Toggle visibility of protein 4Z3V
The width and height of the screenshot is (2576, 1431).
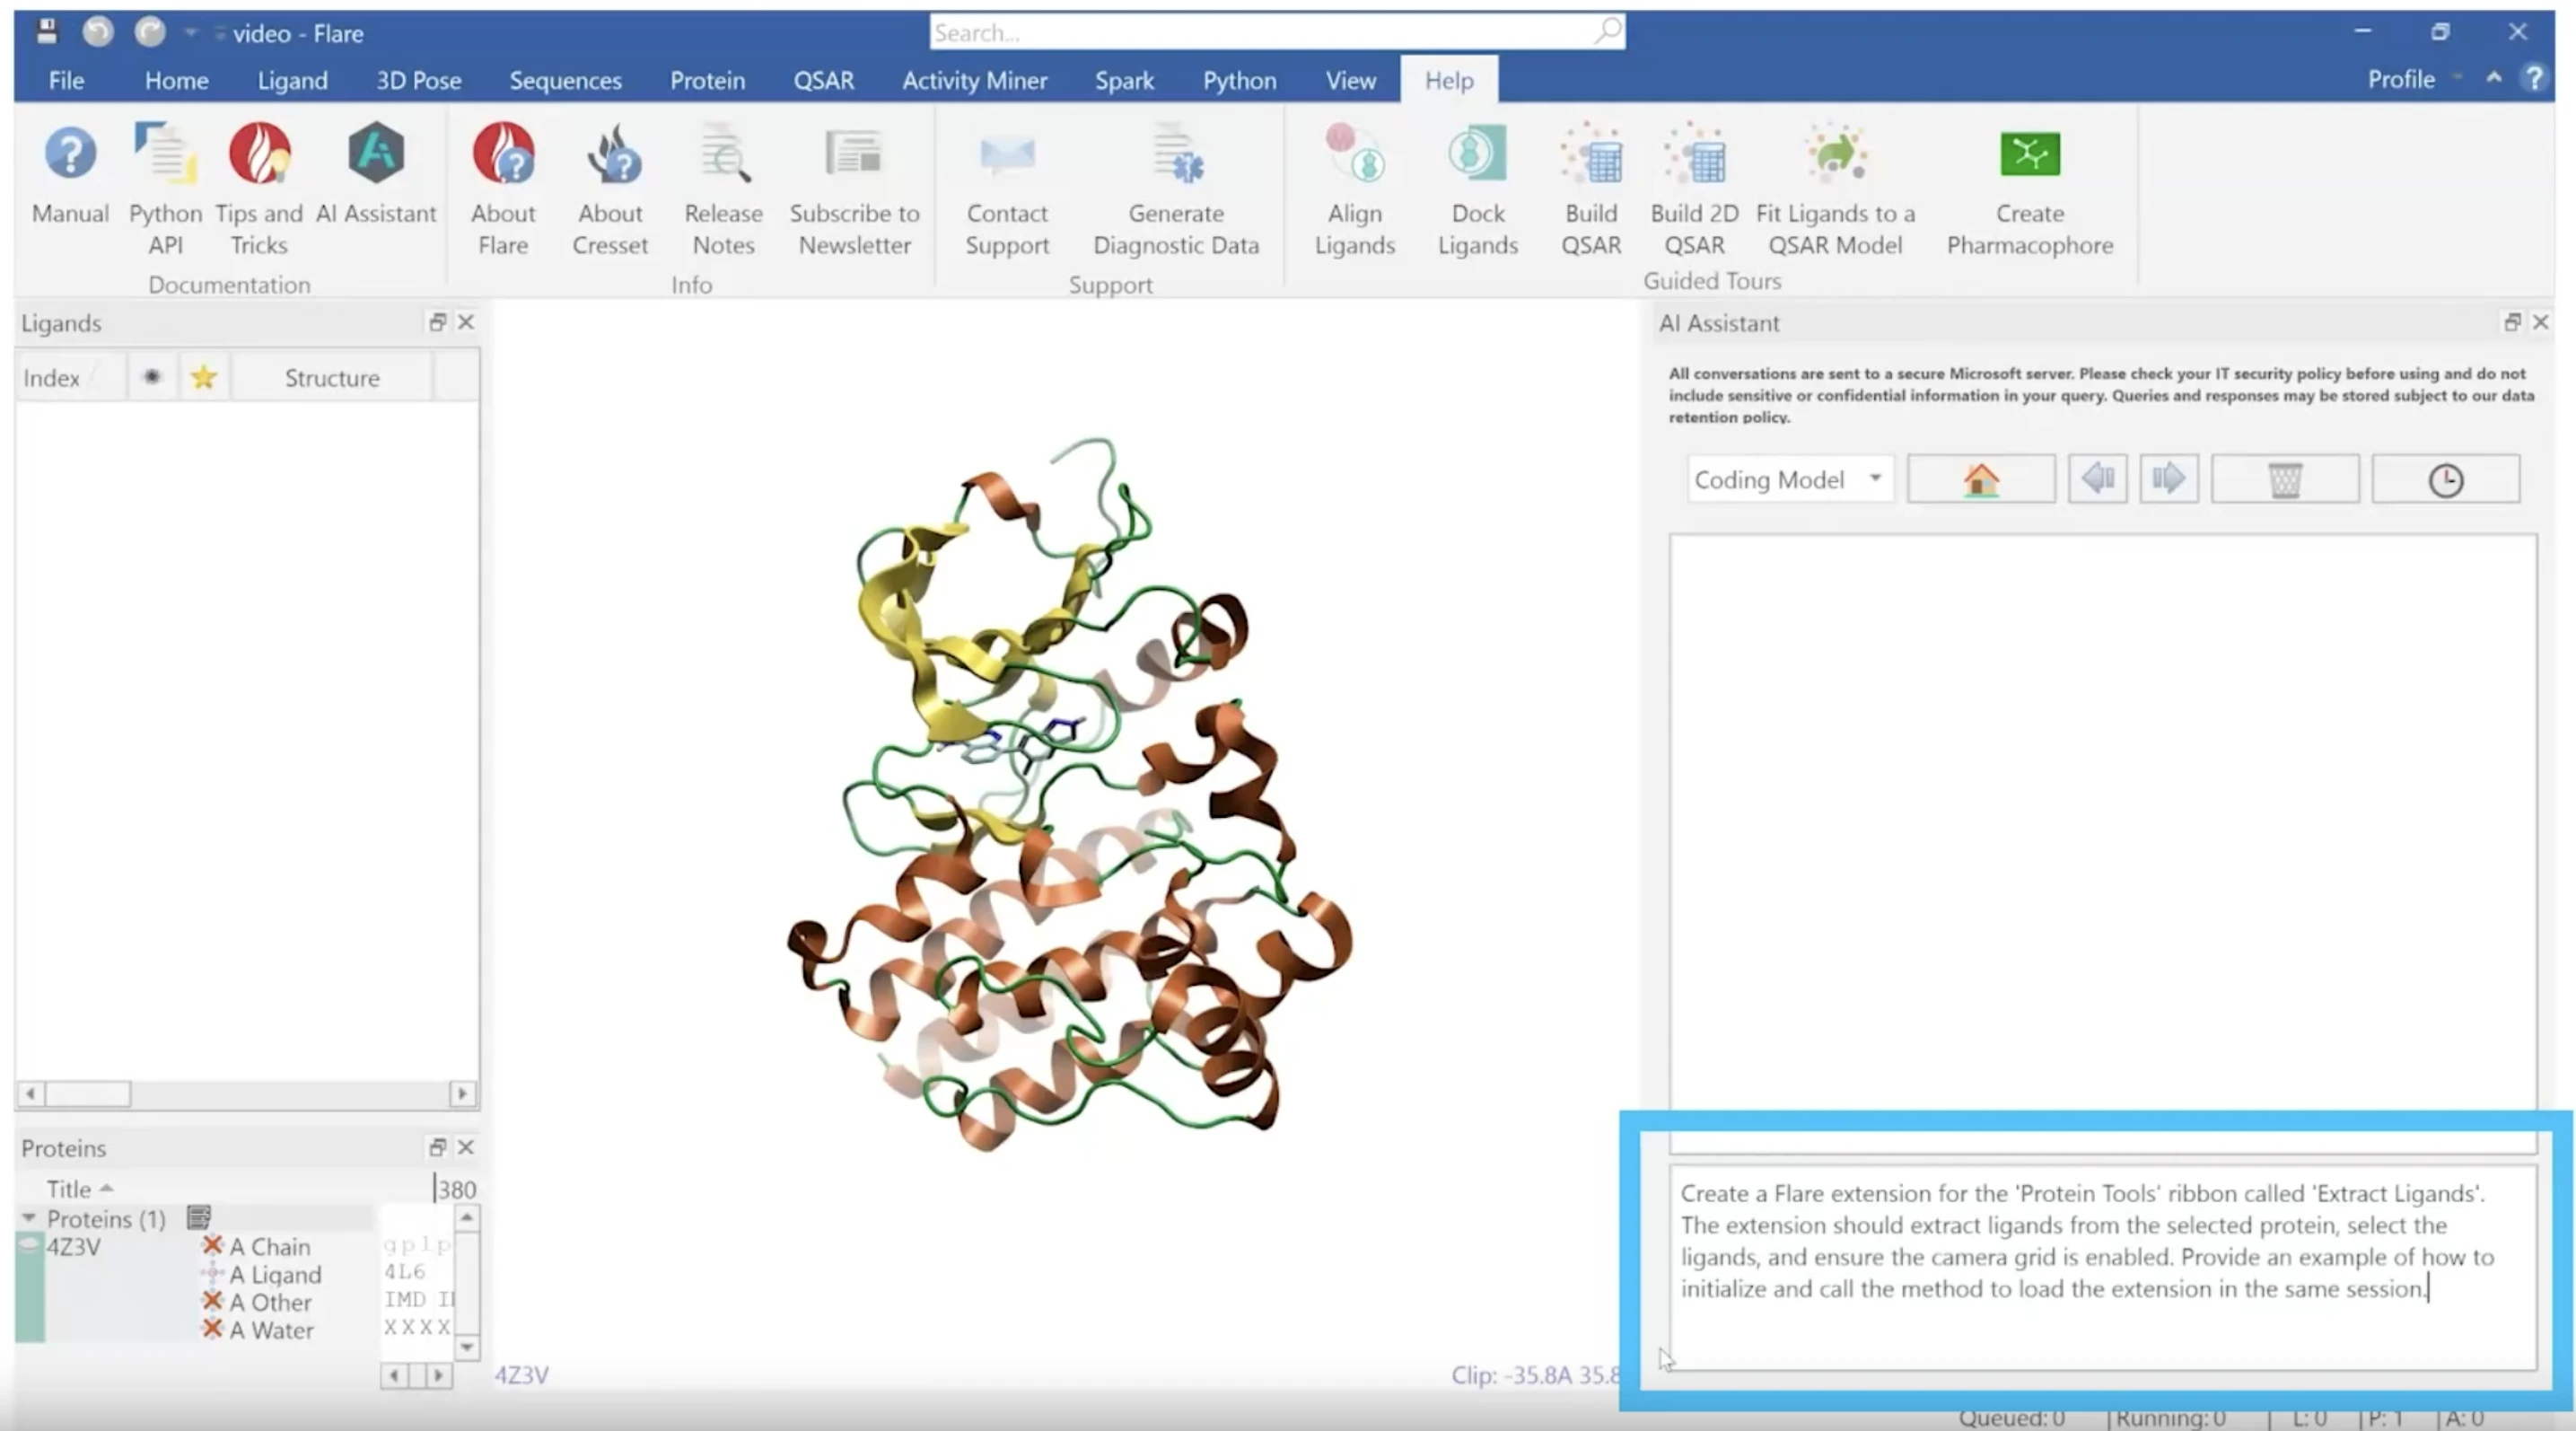tap(29, 1245)
